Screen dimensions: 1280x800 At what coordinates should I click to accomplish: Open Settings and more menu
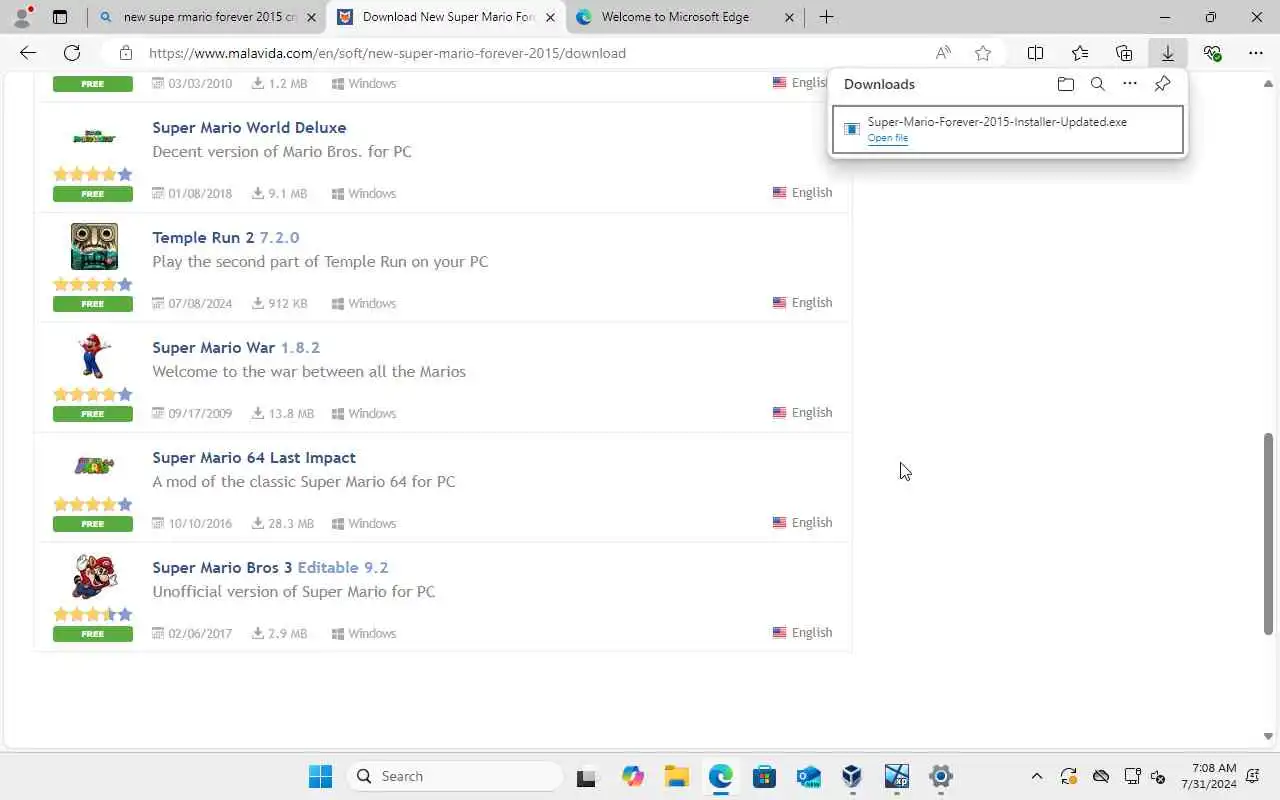(1256, 53)
